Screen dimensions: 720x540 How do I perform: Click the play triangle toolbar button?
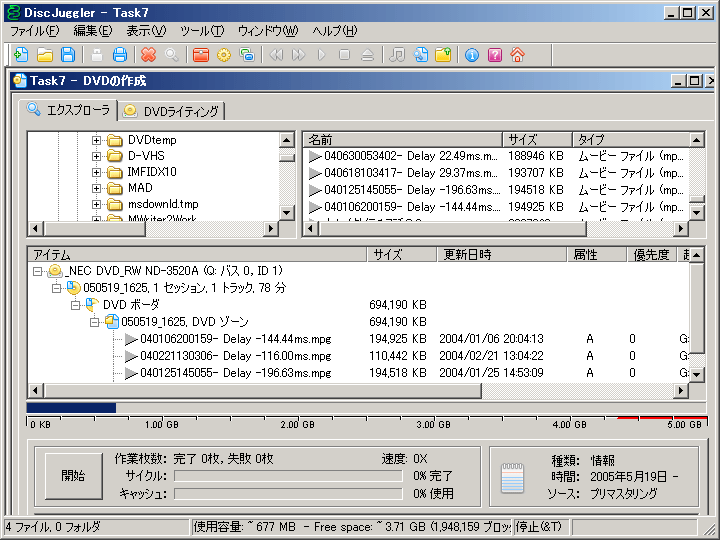point(321,55)
